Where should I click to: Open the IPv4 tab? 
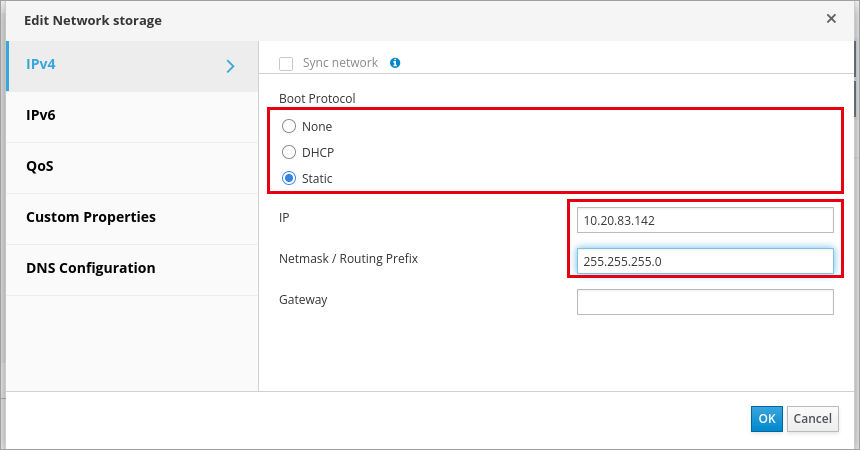click(x=132, y=66)
